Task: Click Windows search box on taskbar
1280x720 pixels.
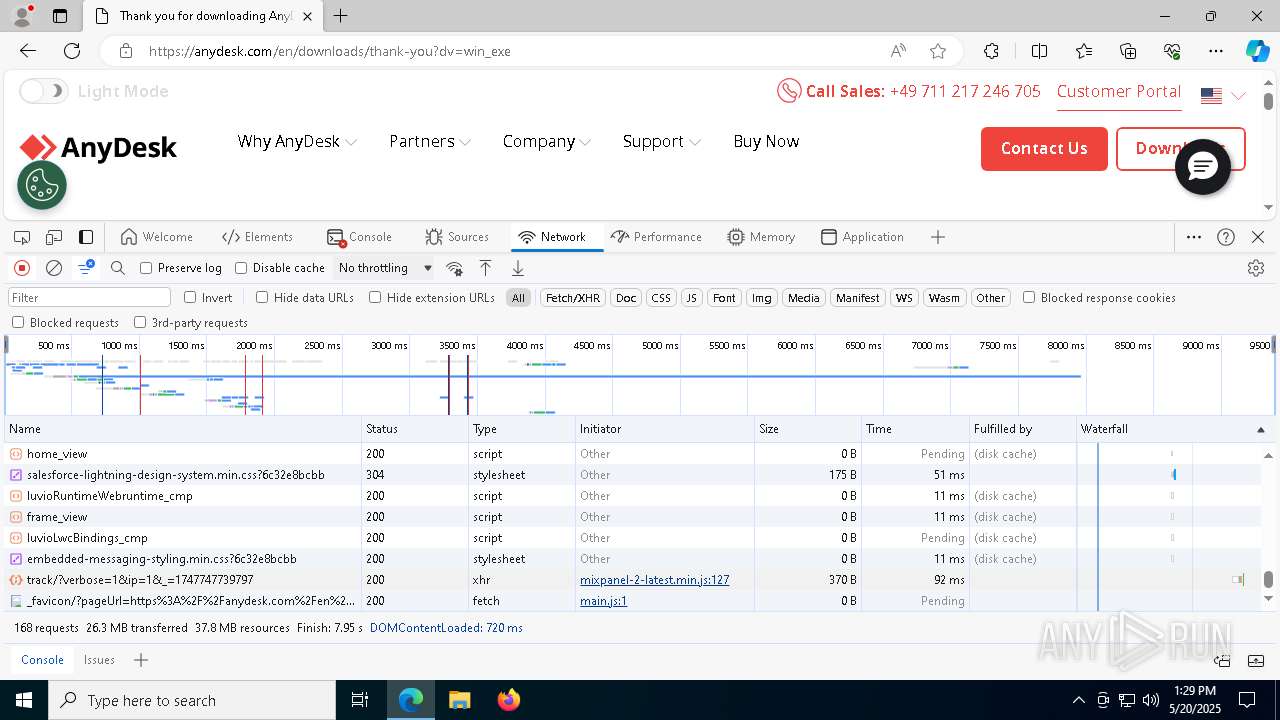Action: (192, 700)
